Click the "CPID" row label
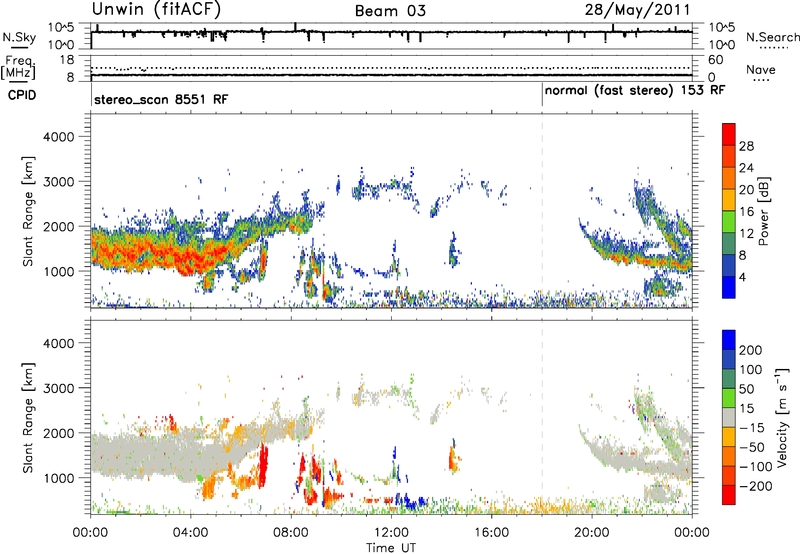This screenshot has width=800, height=554. 22,95
